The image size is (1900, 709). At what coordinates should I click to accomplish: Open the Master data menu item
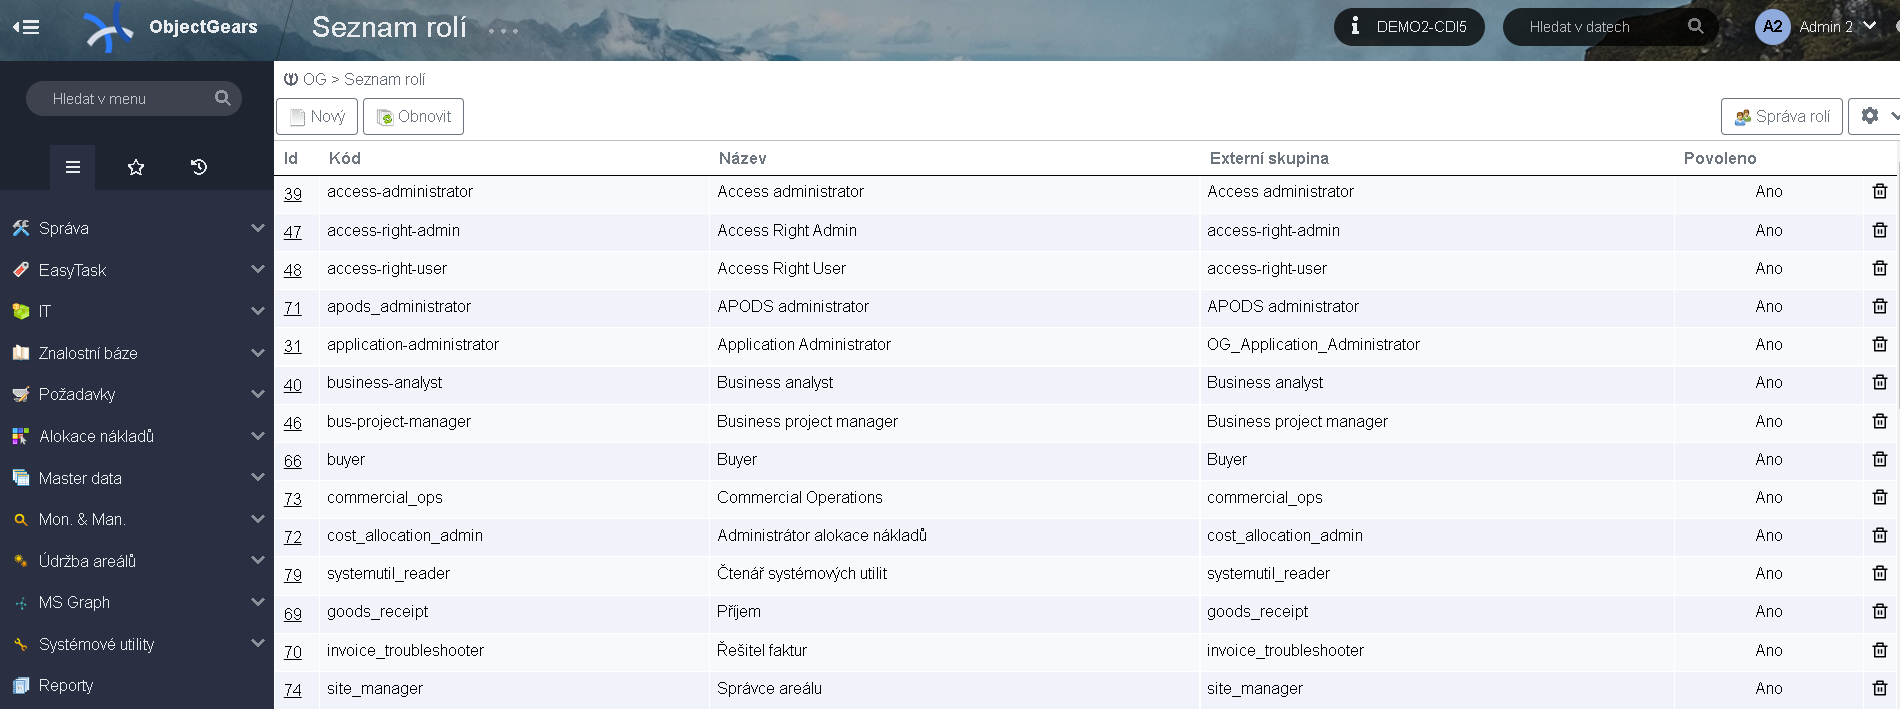80,478
